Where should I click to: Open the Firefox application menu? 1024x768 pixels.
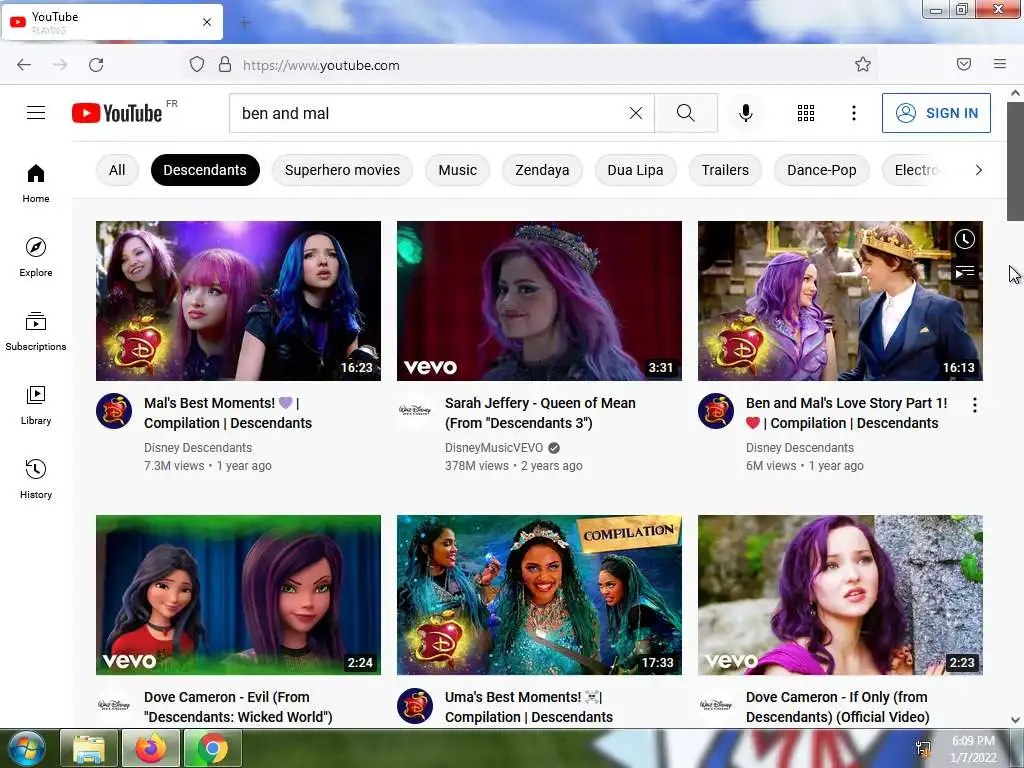pyautogui.click(x=1000, y=64)
